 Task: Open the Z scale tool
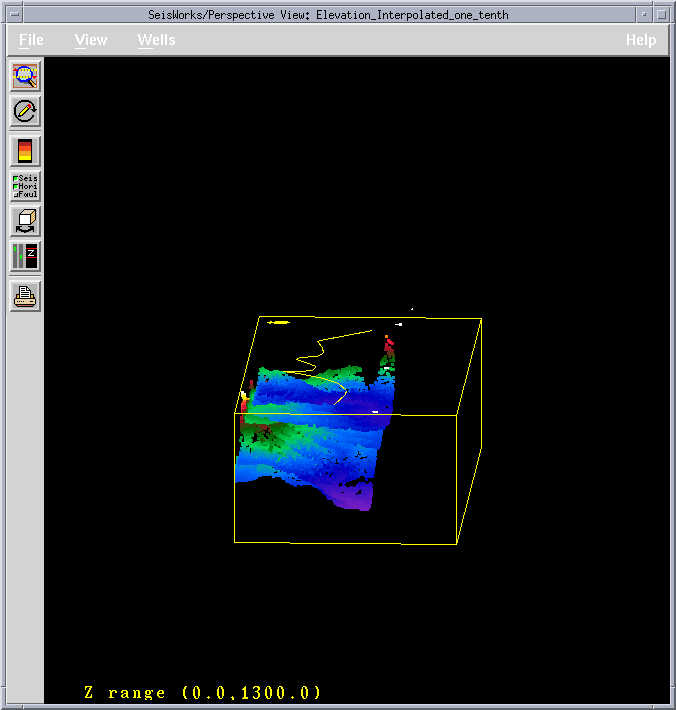(x=25, y=257)
